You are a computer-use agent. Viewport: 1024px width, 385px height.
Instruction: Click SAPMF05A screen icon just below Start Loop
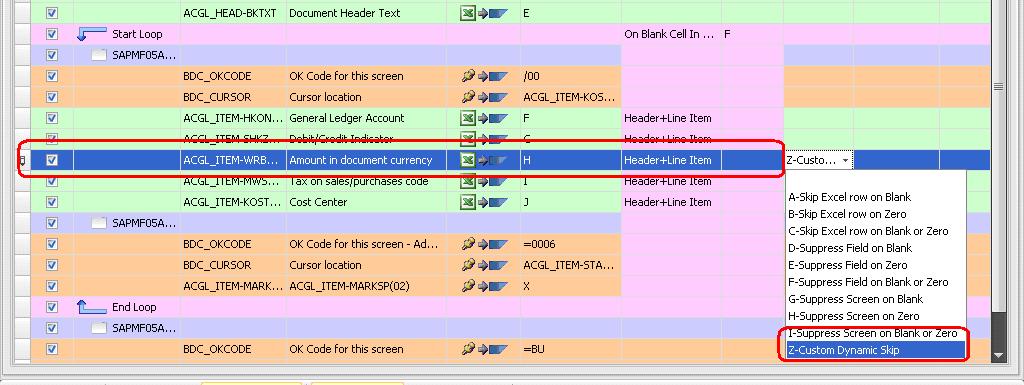coord(99,55)
